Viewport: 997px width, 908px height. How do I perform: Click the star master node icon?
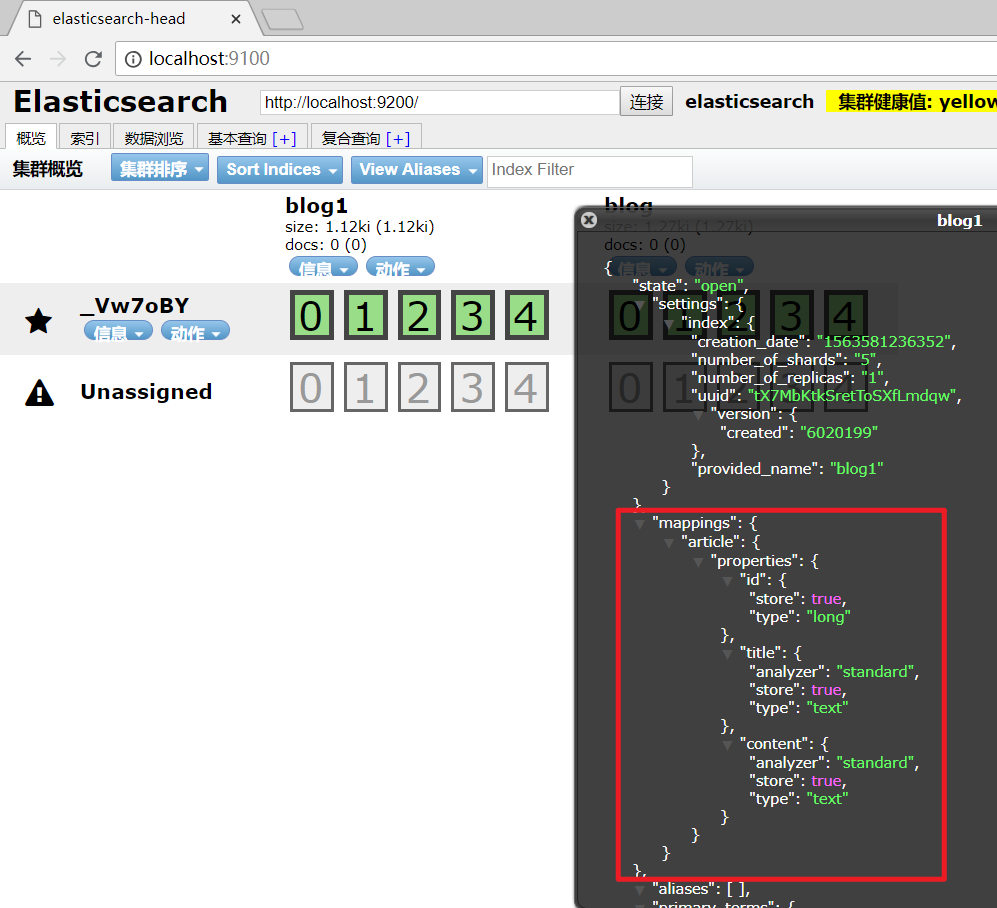coord(39,321)
